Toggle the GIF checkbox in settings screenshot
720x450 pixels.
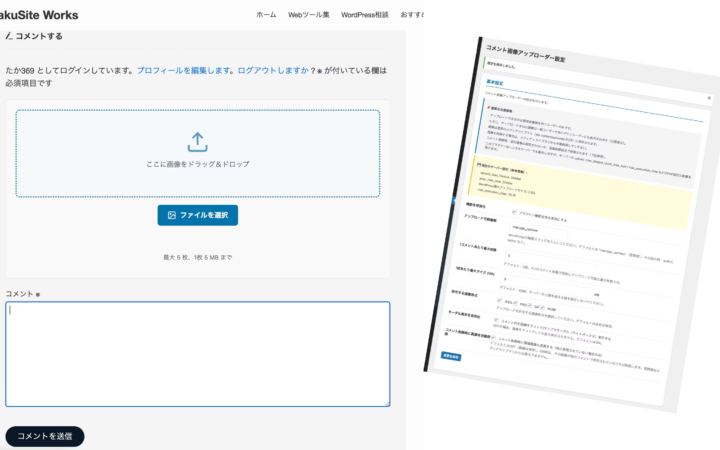529,305
